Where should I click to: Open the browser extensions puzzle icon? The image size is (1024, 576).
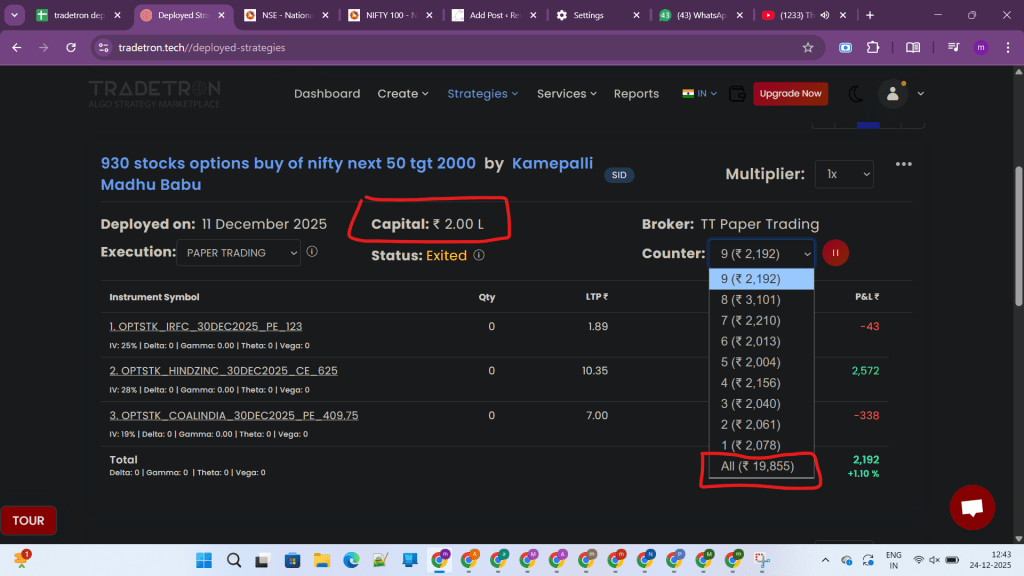873,47
